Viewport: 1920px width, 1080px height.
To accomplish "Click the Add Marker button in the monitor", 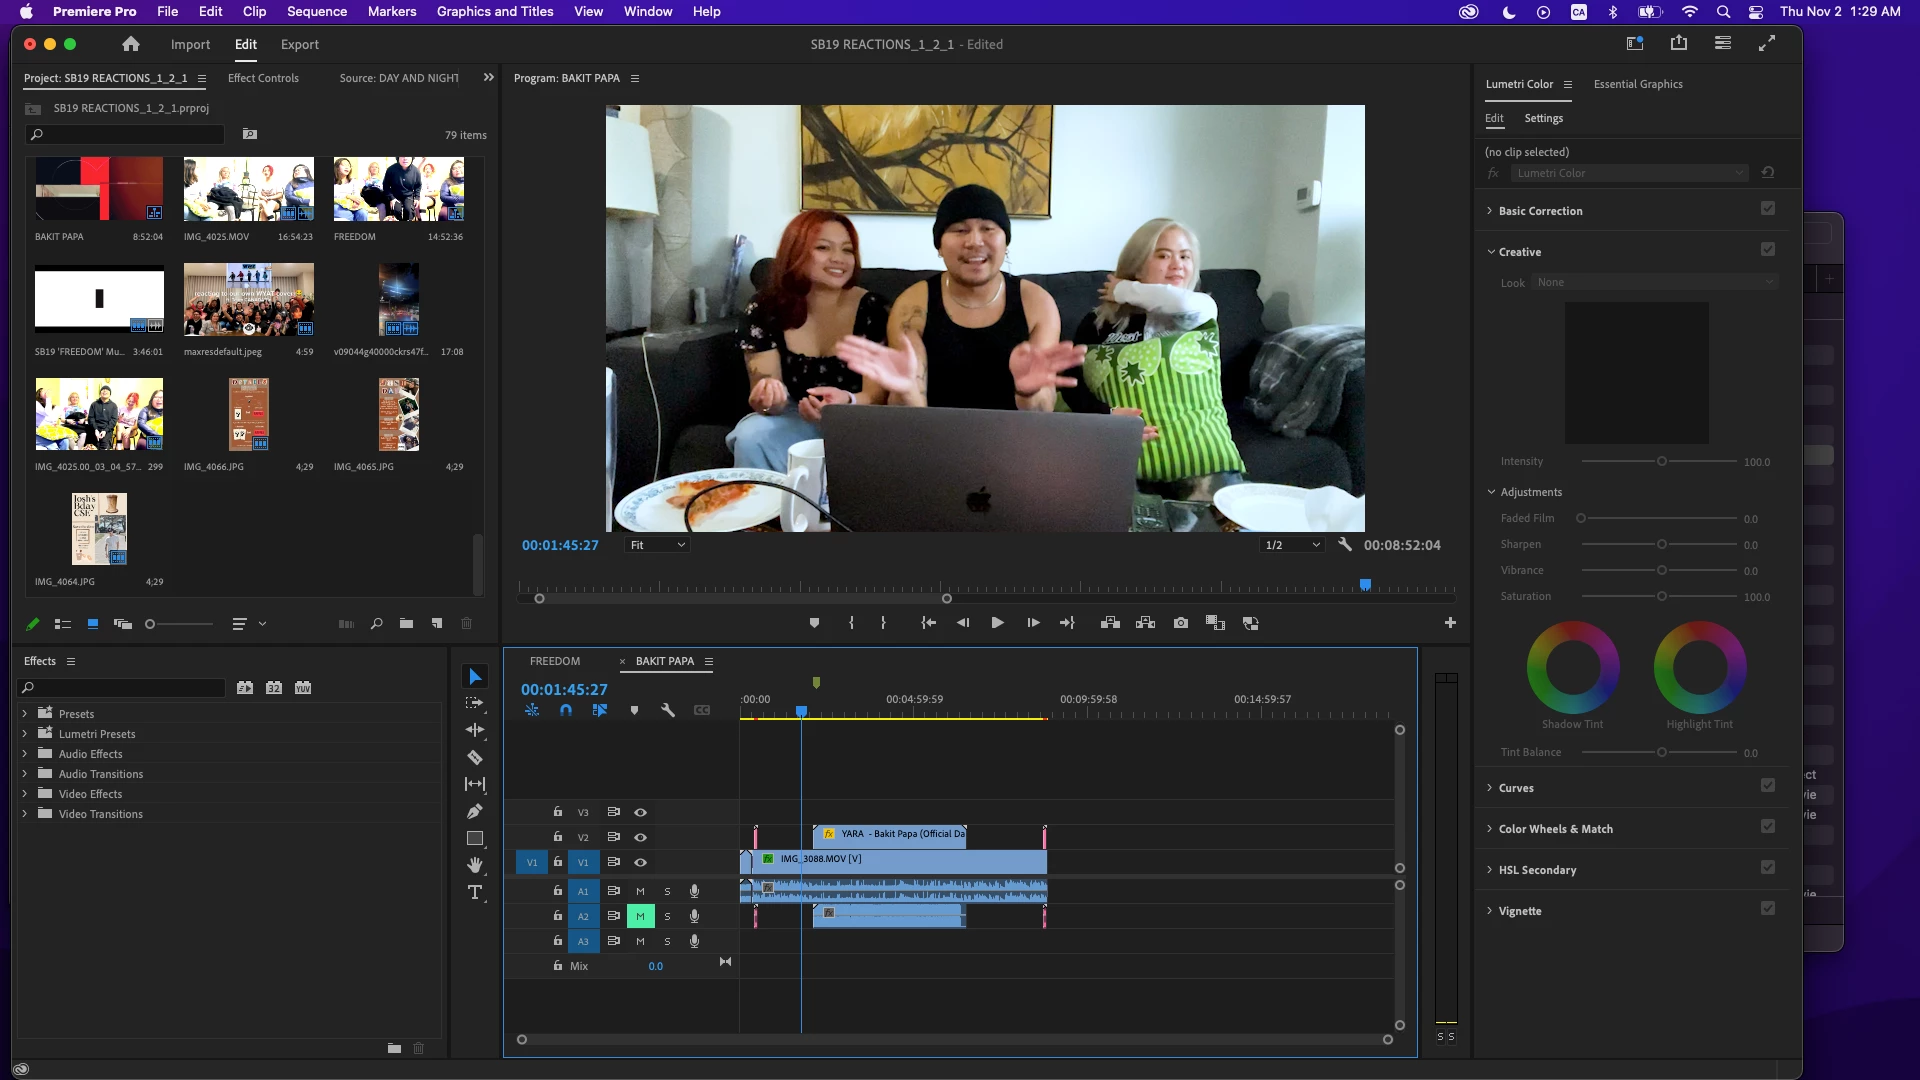I will 814,623.
